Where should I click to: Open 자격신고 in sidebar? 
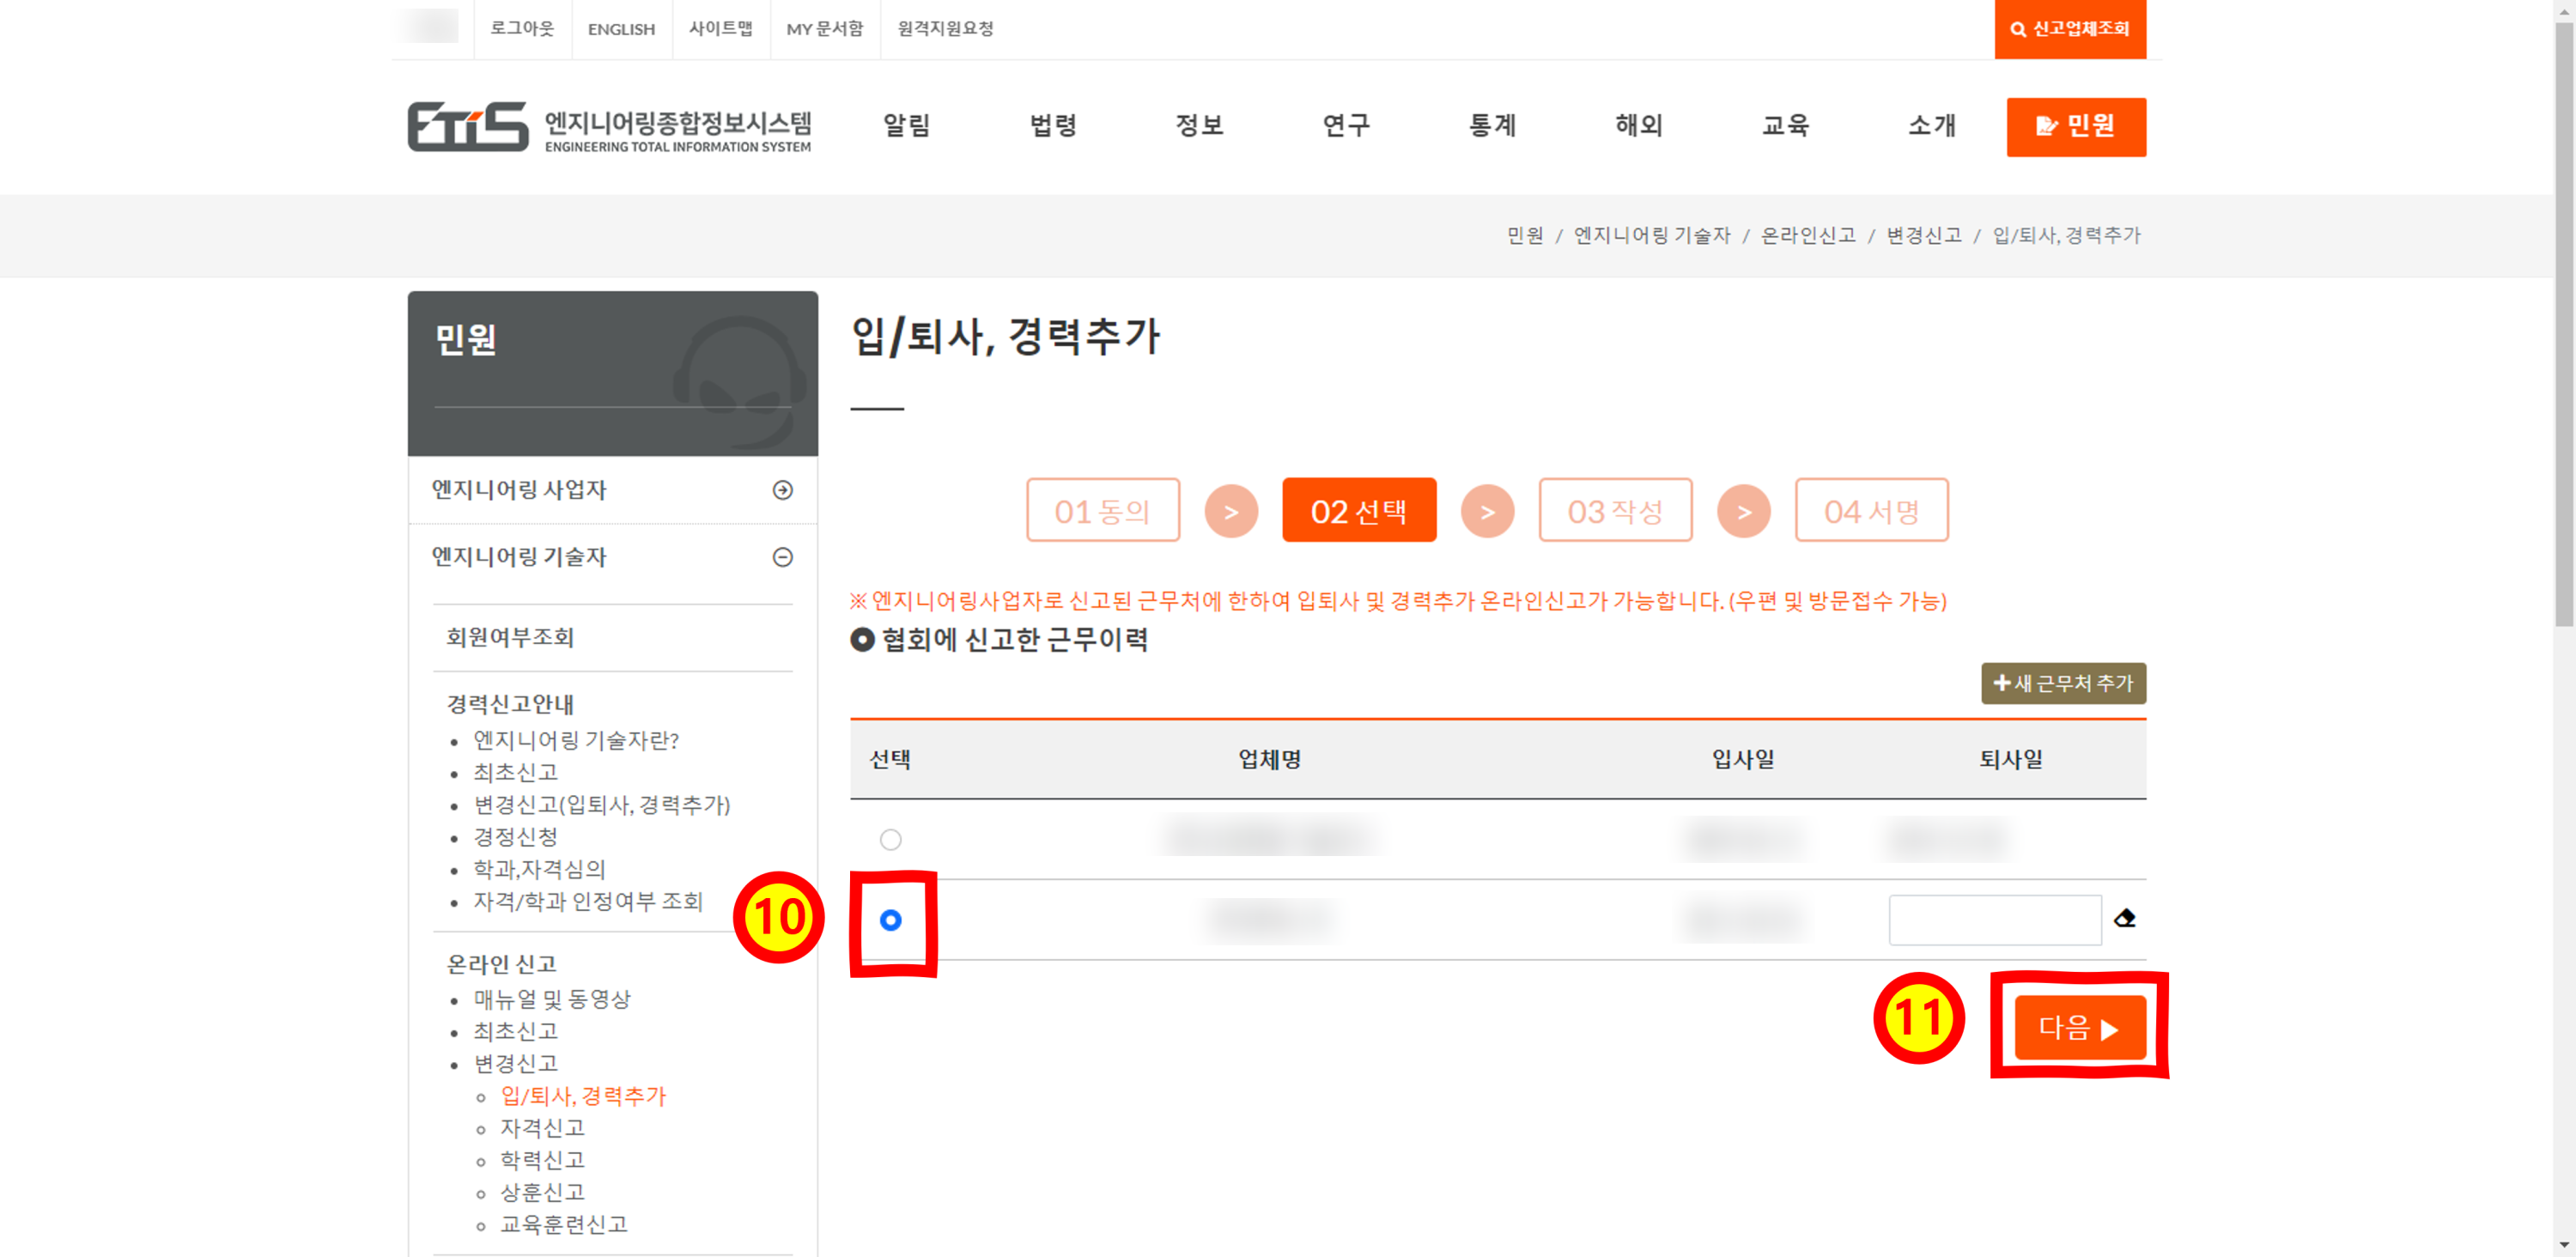(542, 1128)
